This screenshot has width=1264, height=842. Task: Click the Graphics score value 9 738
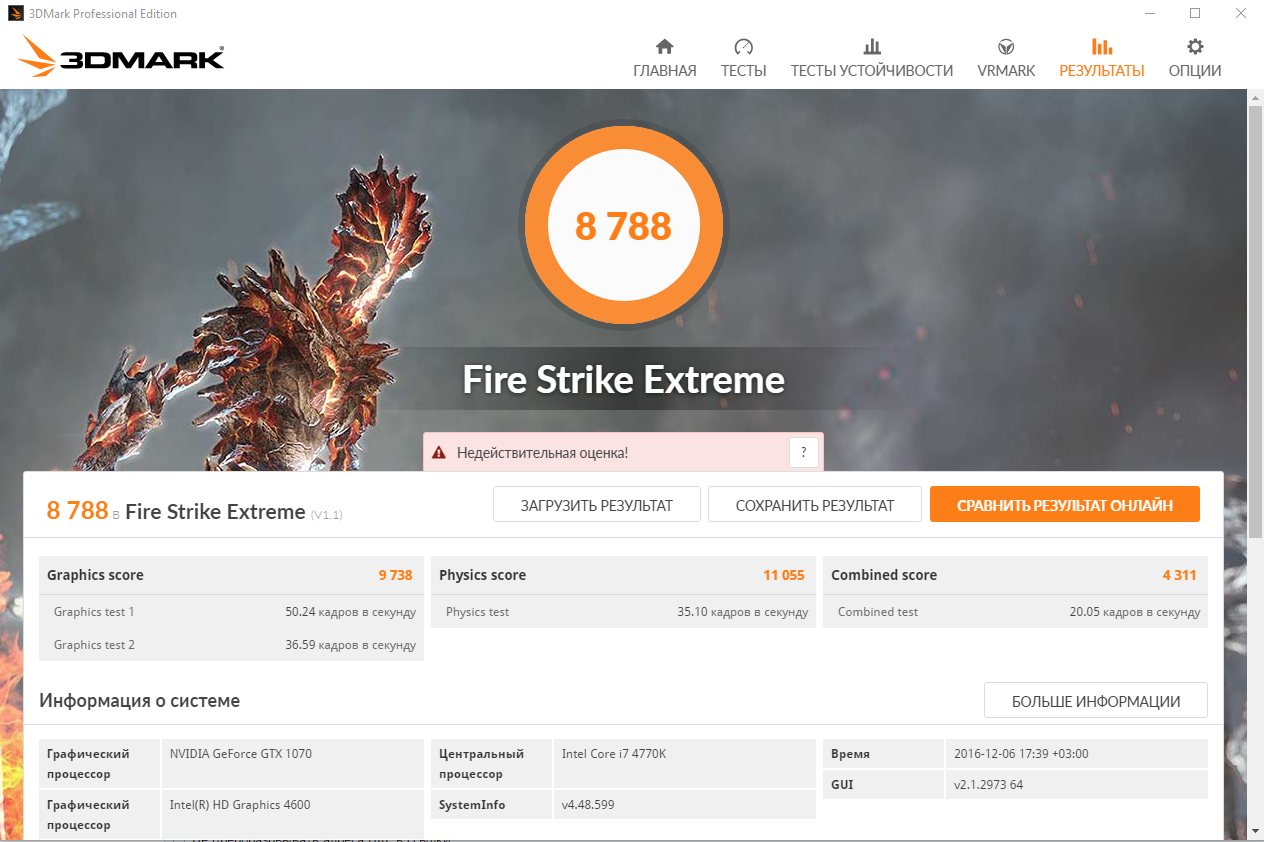click(395, 575)
